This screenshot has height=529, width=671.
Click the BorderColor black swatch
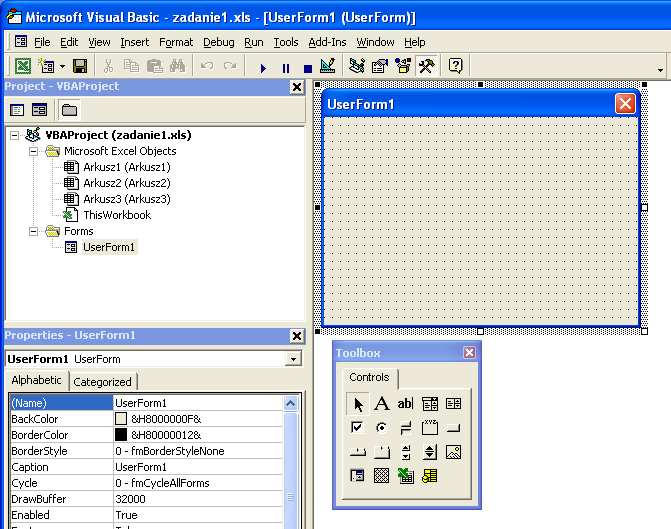(121, 435)
